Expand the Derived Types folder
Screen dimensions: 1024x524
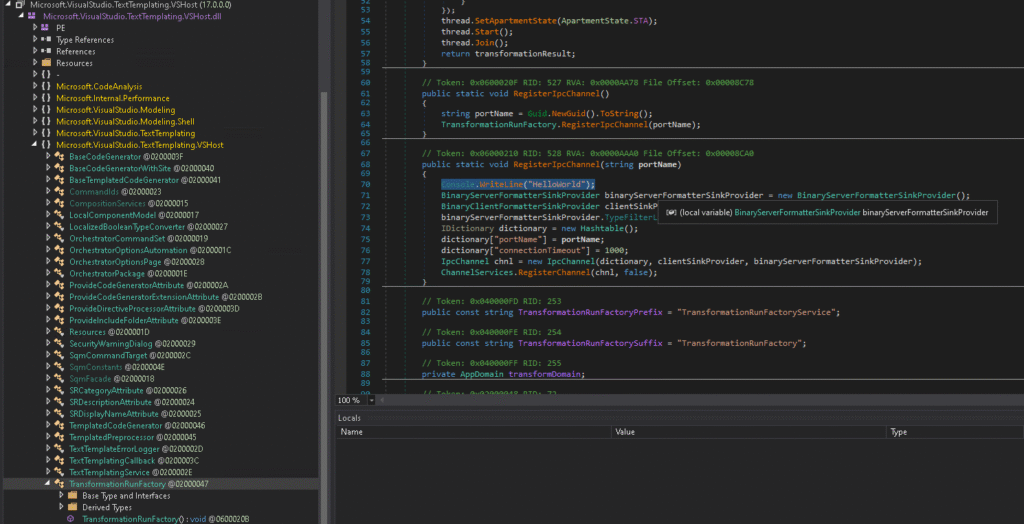(61, 507)
